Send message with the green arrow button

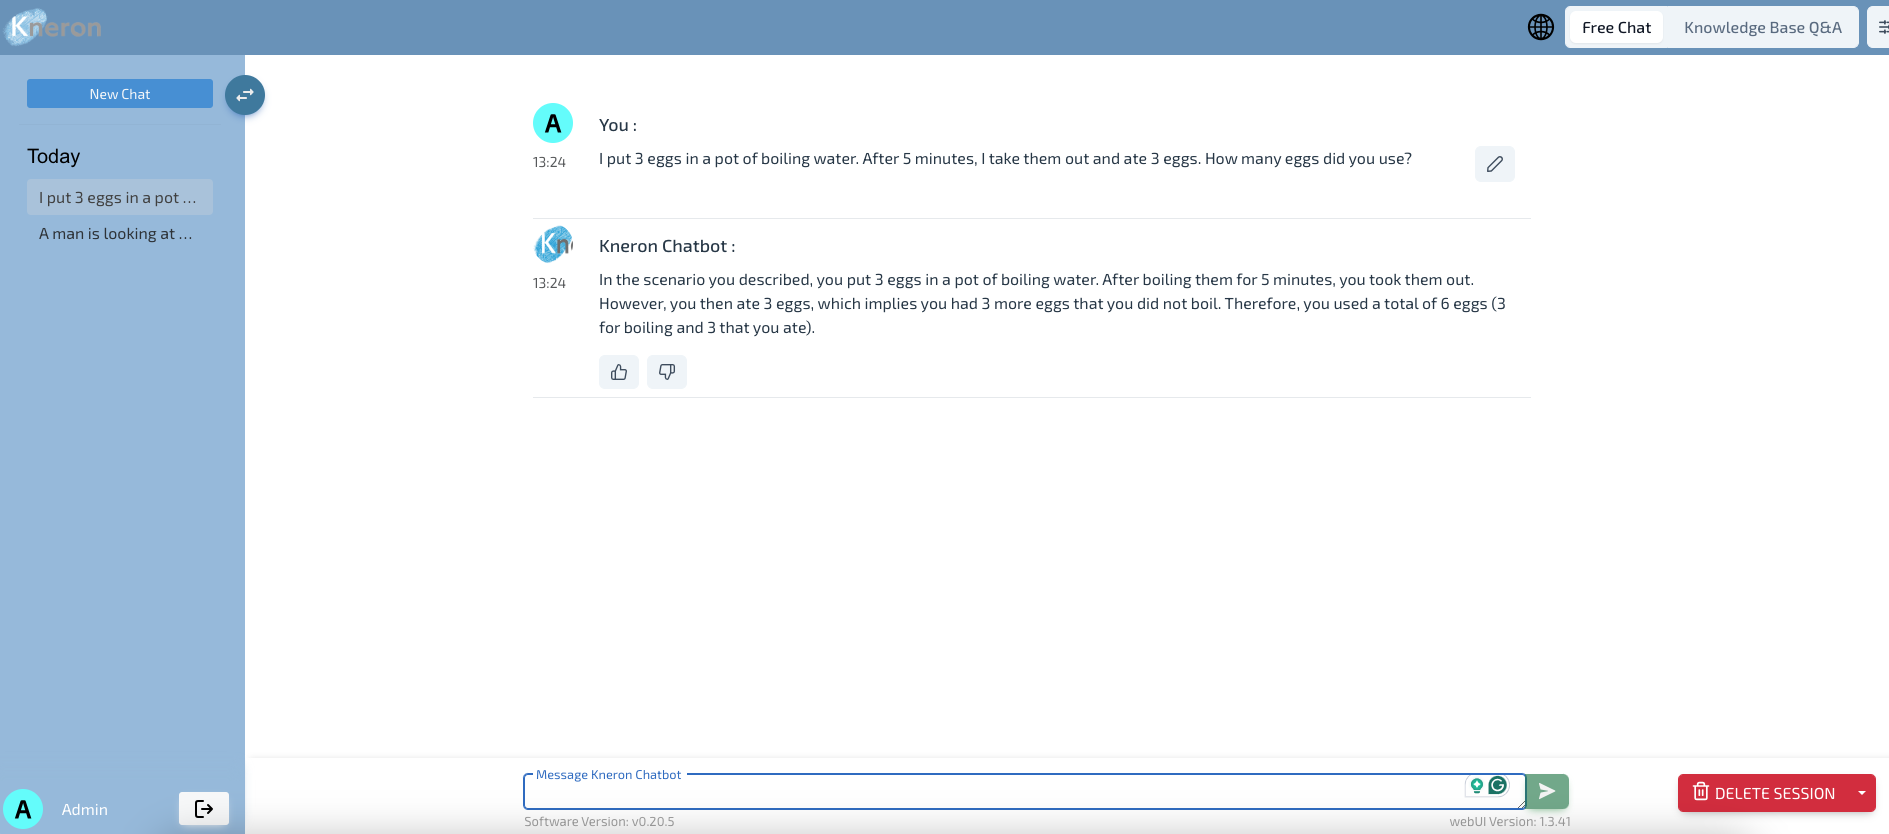pos(1548,791)
